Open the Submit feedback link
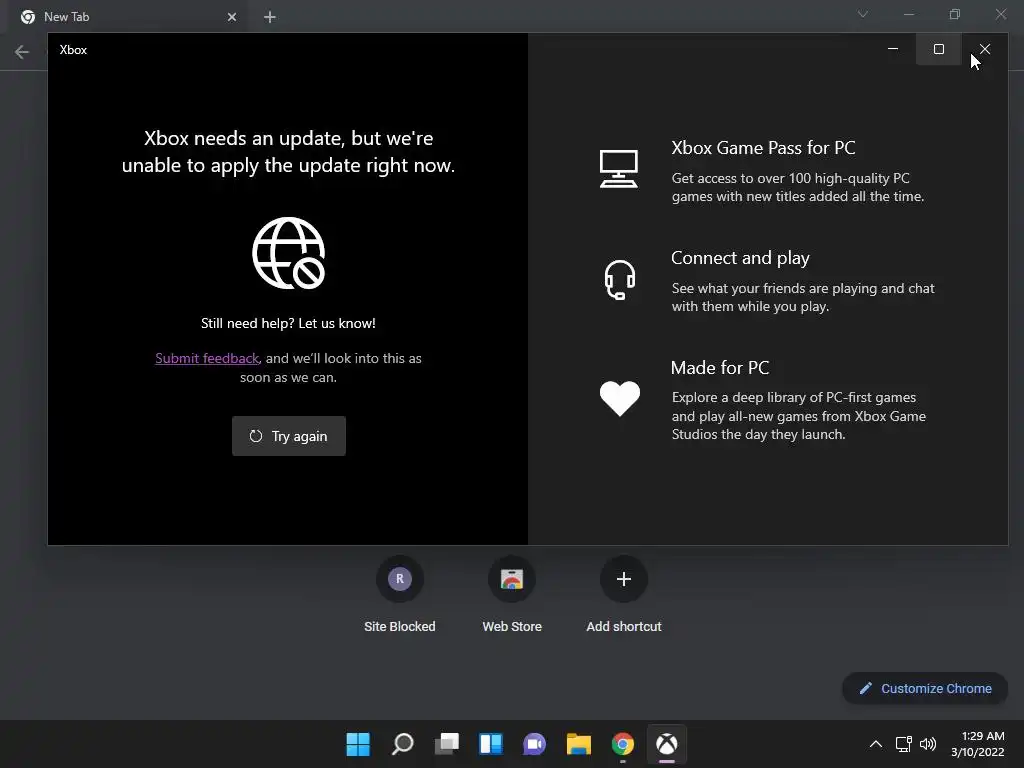Image resolution: width=1024 pixels, height=768 pixels. pyautogui.click(x=207, y=358)
